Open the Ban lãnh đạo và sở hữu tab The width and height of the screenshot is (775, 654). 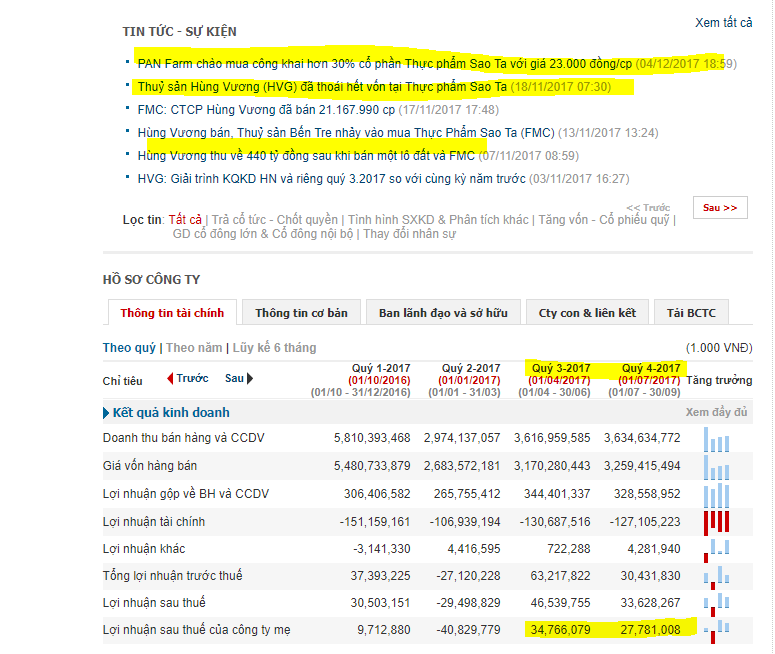point(443,313)
